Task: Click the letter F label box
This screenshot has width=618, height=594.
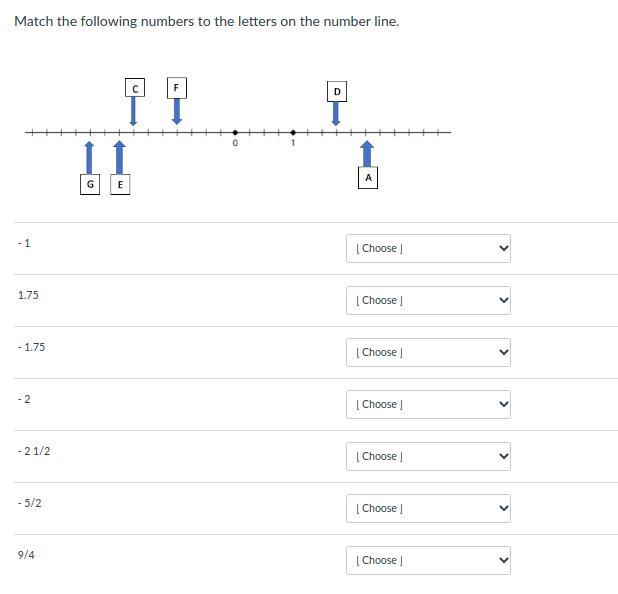Action: (x=176, y=88)
